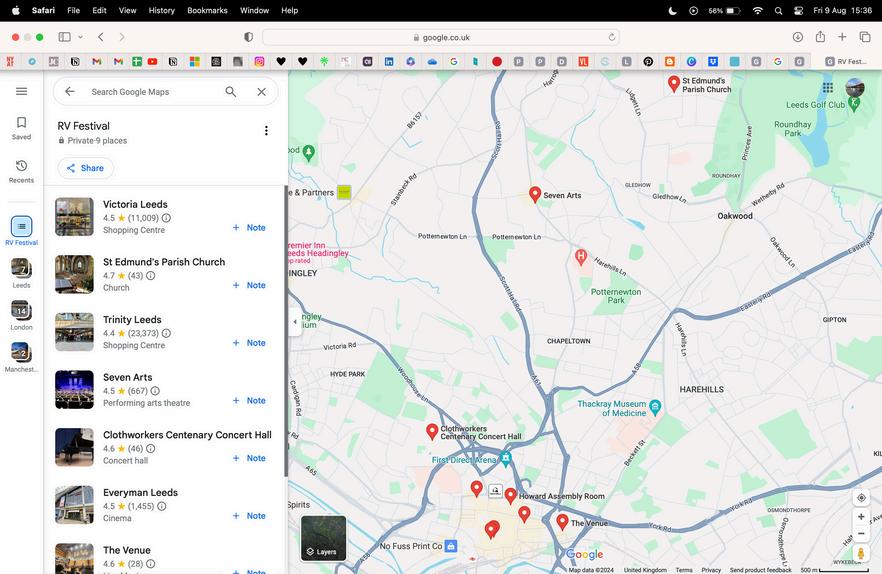The width and height of the screenshot is (882, 574).
Task: Add a note to Seven Arts
Action: pyautogui.click(x=249, y=401)
